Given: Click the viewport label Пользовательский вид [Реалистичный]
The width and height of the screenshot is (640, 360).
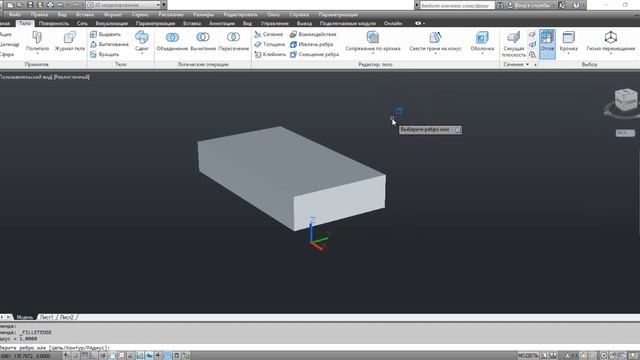Looking at the screenshot, I should tap(44, 77).
